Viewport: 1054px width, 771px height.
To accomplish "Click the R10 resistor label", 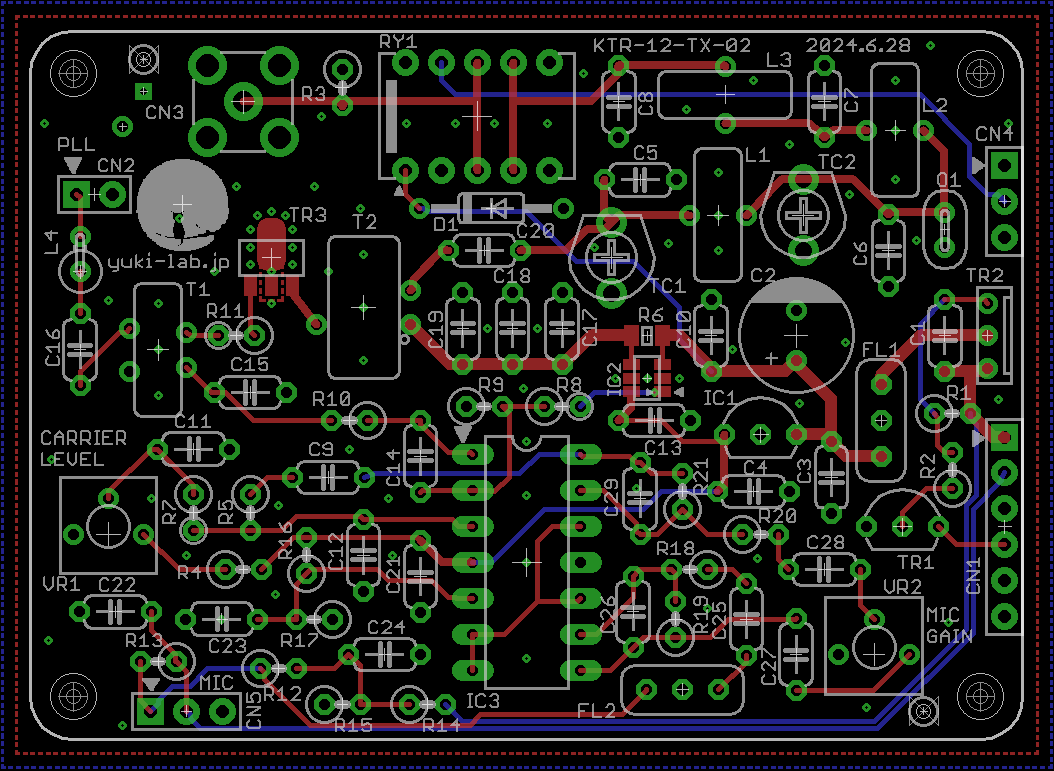I will 331,399.
